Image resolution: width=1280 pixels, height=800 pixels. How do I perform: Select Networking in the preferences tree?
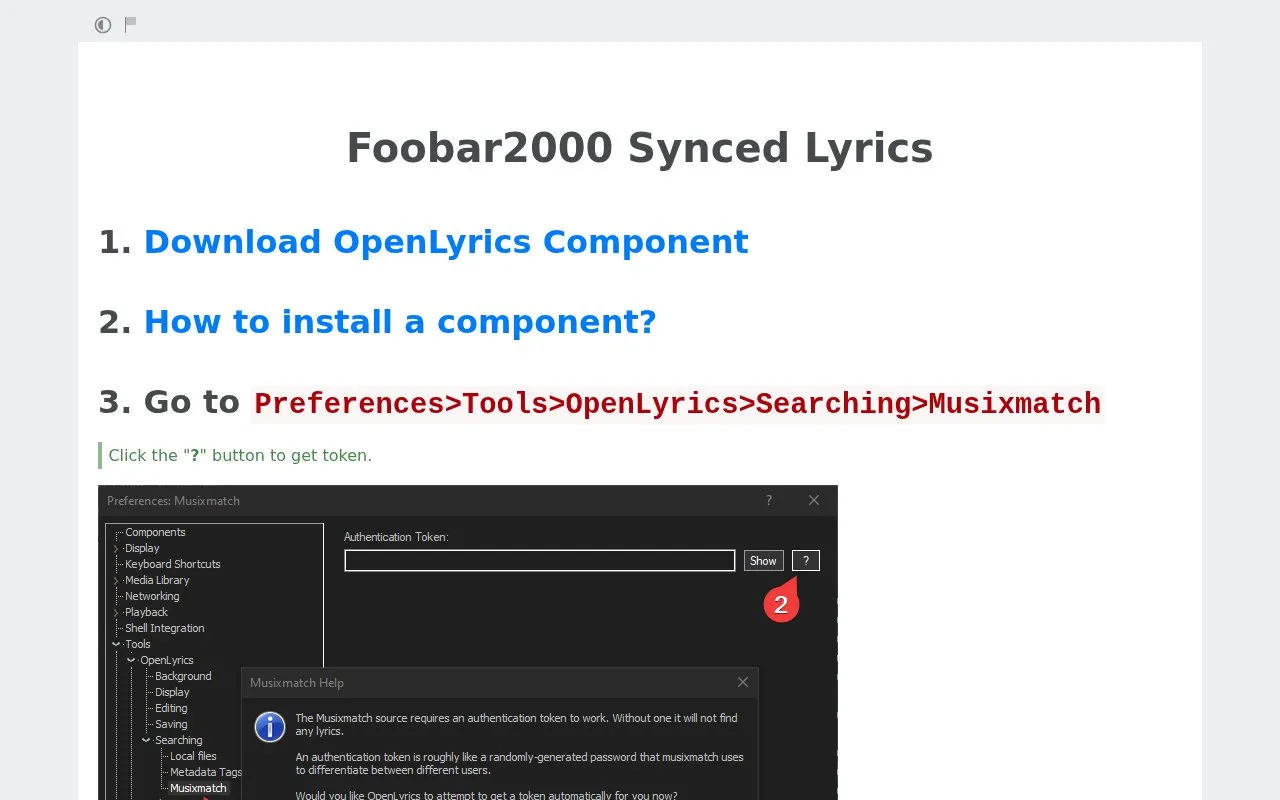coord(152,596)
